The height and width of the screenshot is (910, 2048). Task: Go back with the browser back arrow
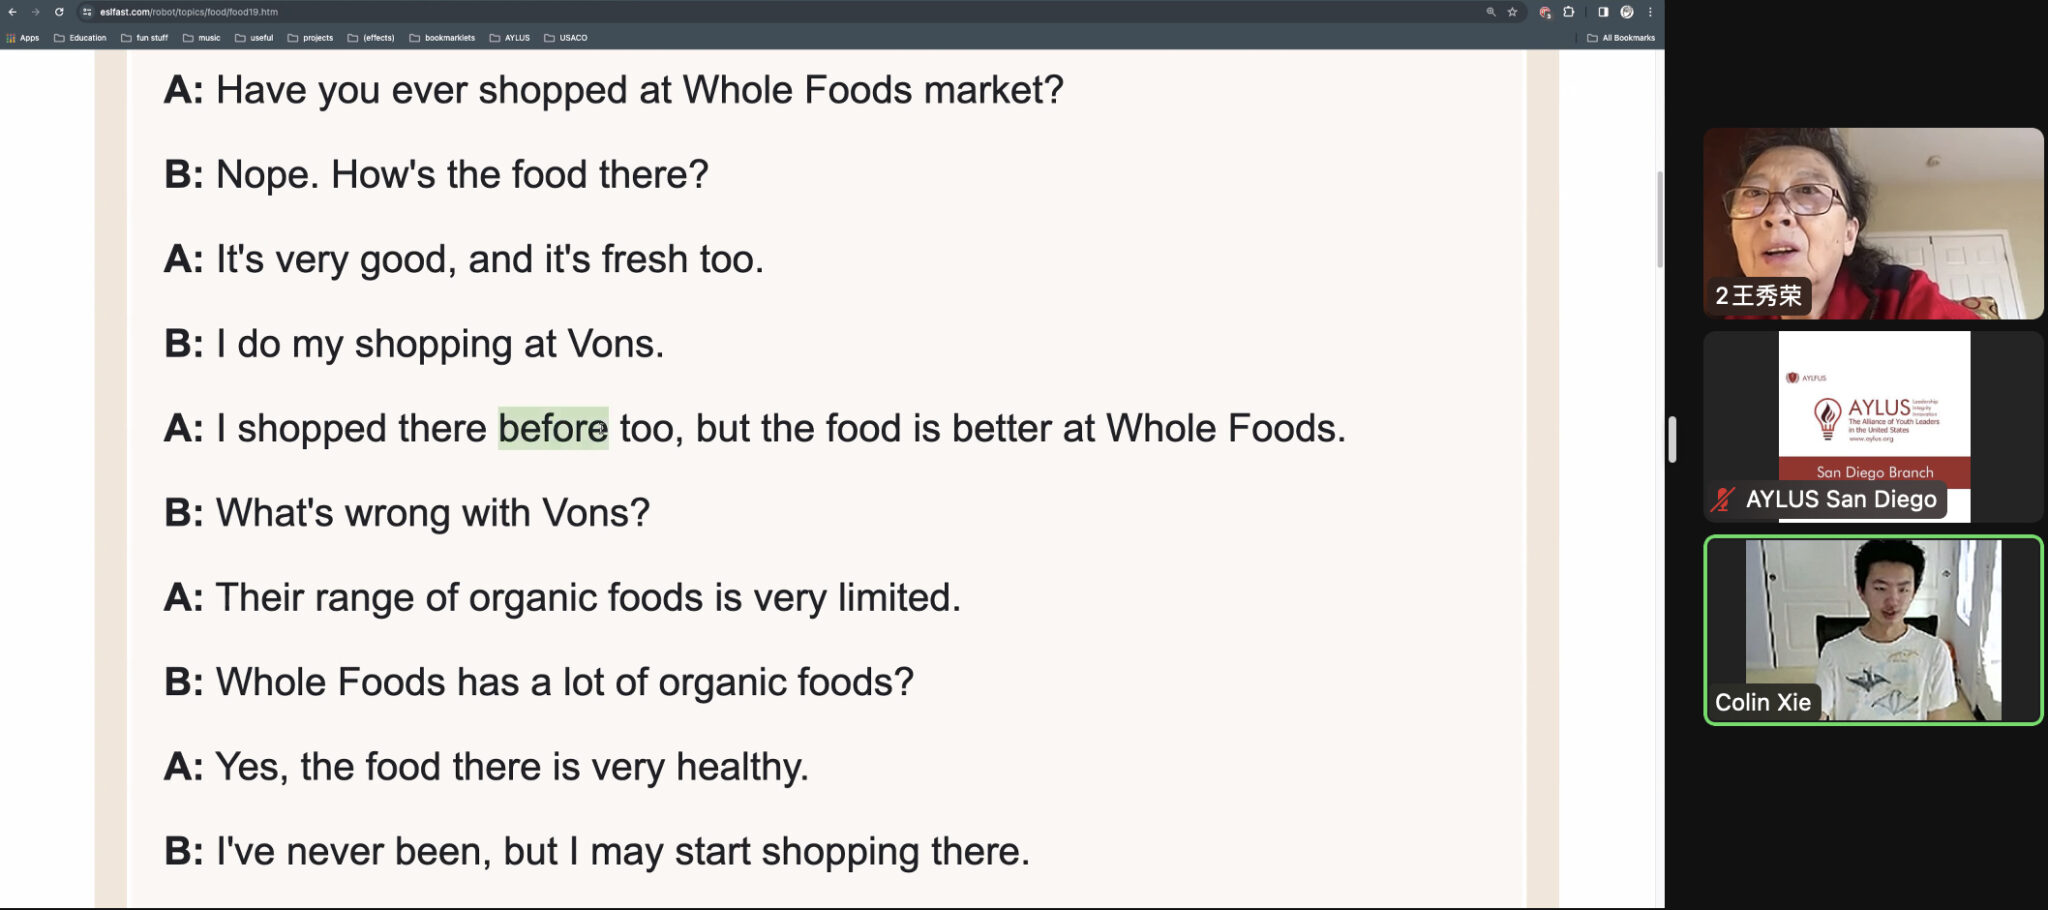[x=12, y=12]
